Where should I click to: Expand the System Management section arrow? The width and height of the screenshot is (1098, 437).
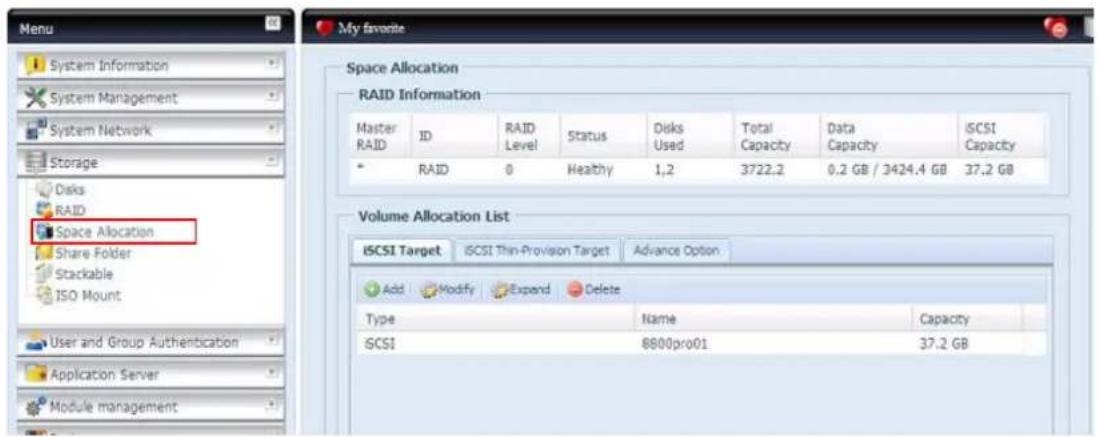click(x=272, y=98)
